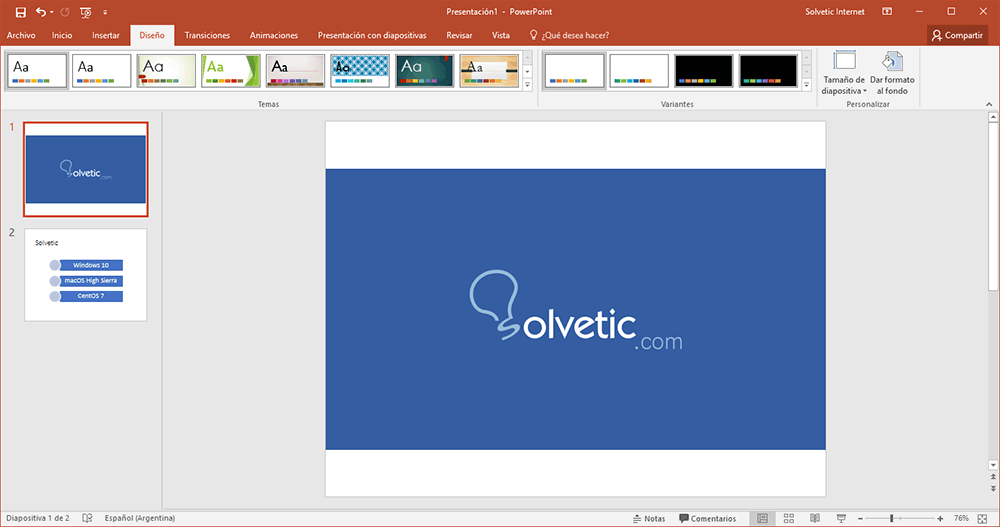The width and height of the screenshot is (1000, 527).
Task: Apply the dark teal chalkboard theme
Action: coord(425,70)
